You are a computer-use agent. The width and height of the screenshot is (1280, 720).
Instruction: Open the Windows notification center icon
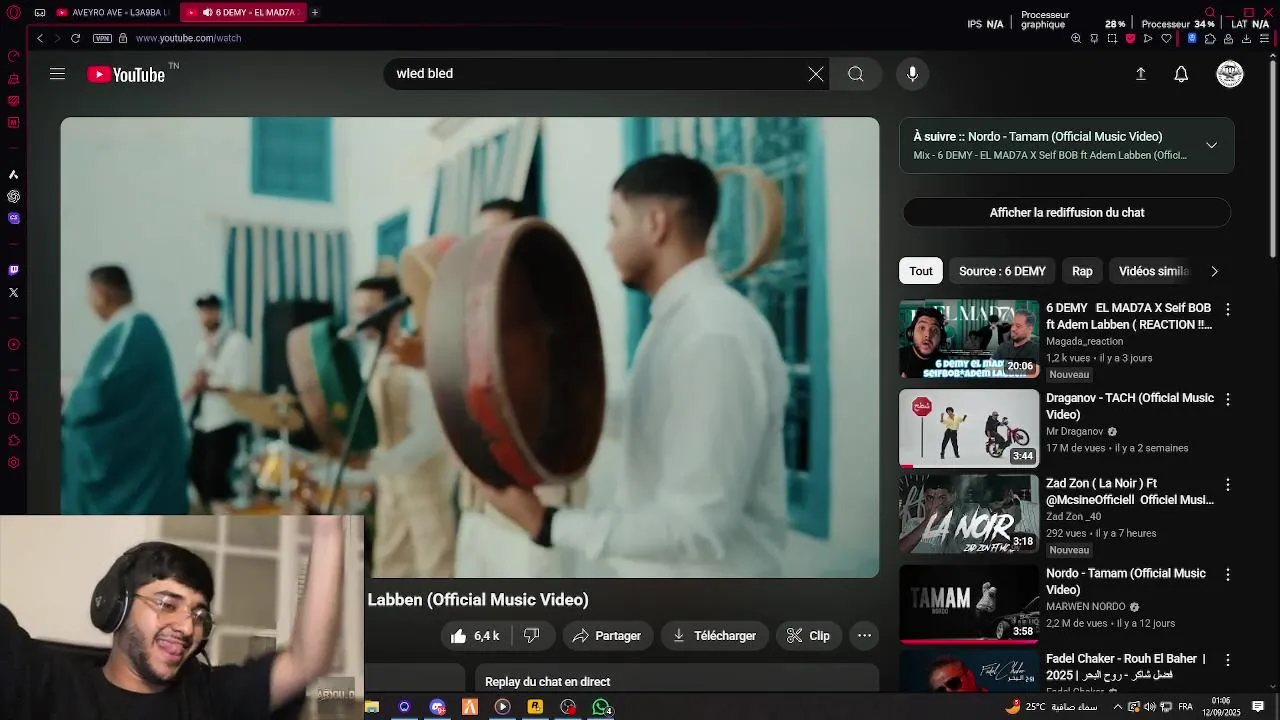point(1258,707)
